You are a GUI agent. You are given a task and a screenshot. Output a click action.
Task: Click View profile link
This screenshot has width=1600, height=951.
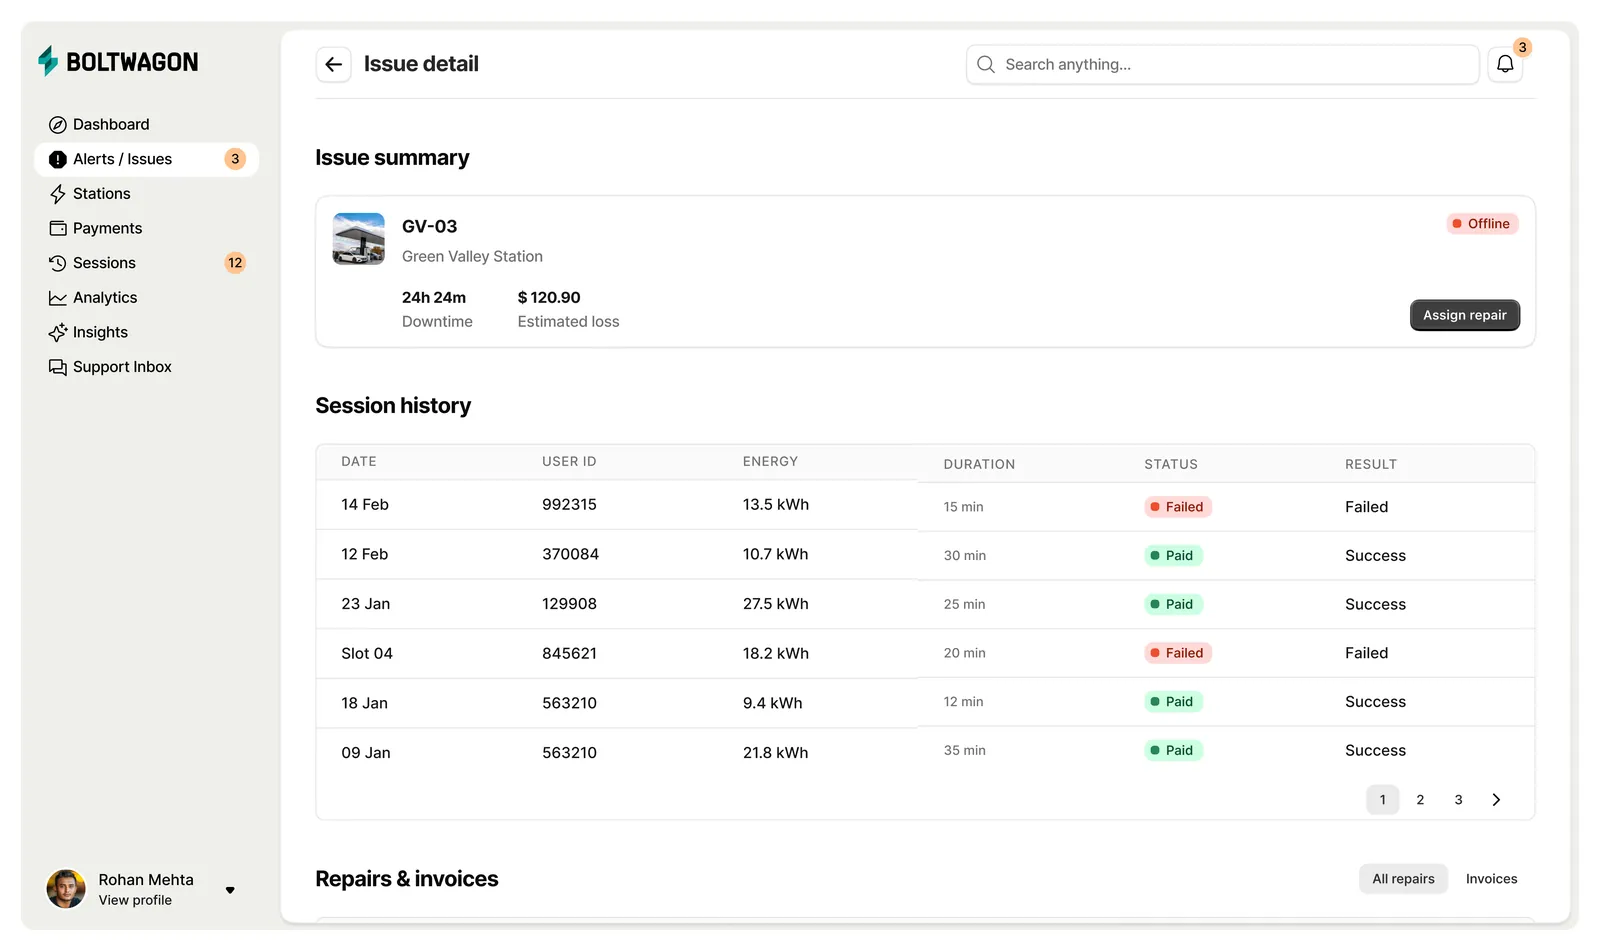[x=135, y=901]
